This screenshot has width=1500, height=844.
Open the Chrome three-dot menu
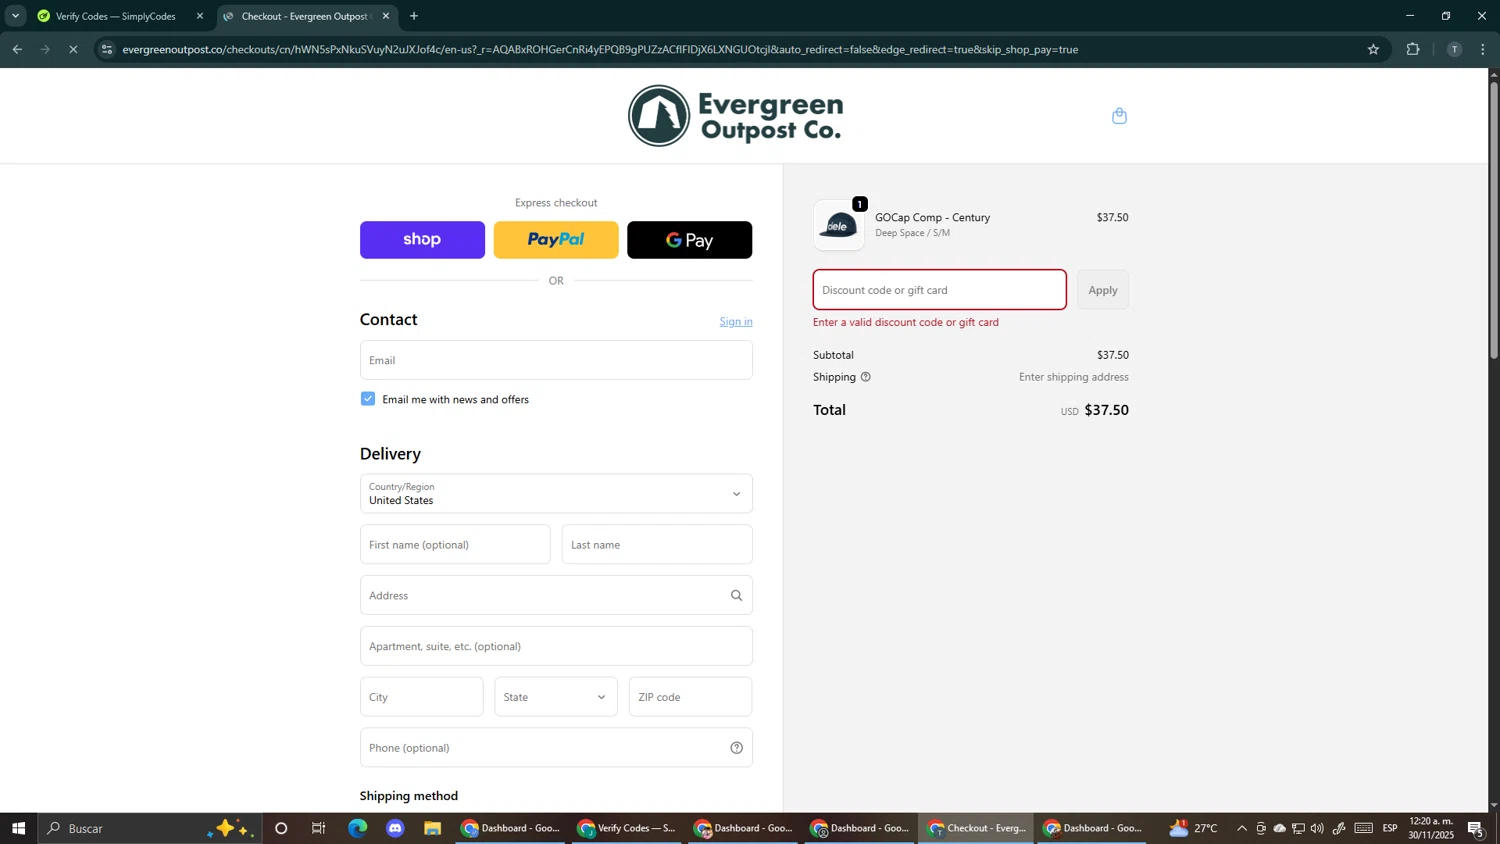pos(1483,49)
